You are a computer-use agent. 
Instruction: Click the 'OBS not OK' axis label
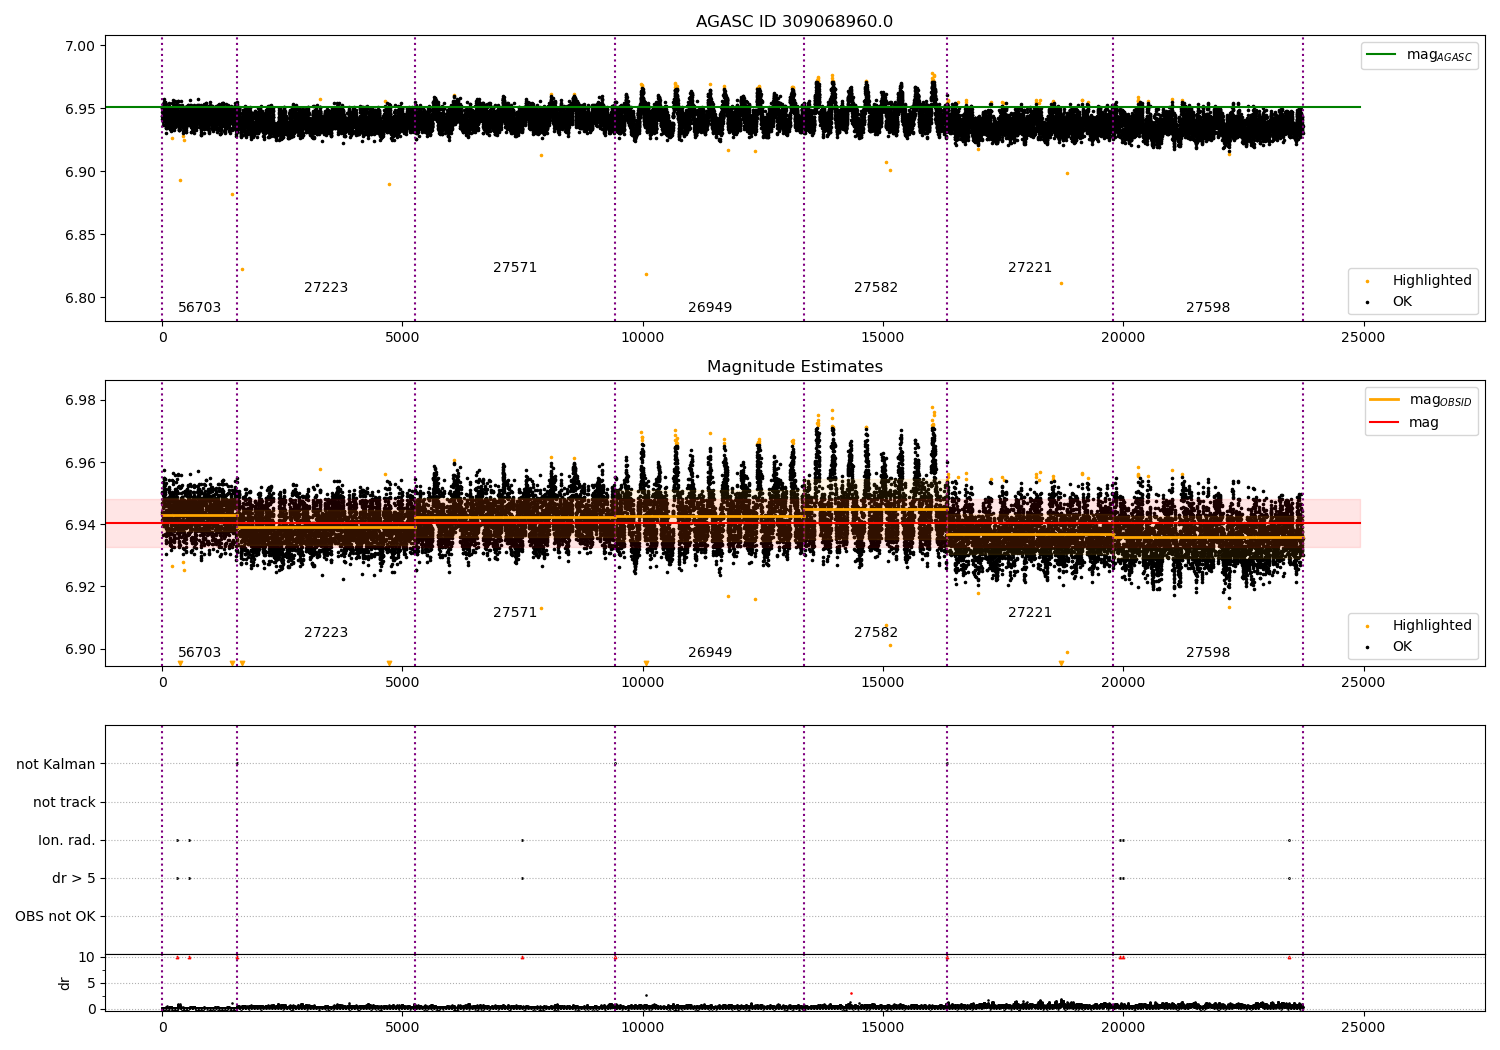[x=55, y=916]
